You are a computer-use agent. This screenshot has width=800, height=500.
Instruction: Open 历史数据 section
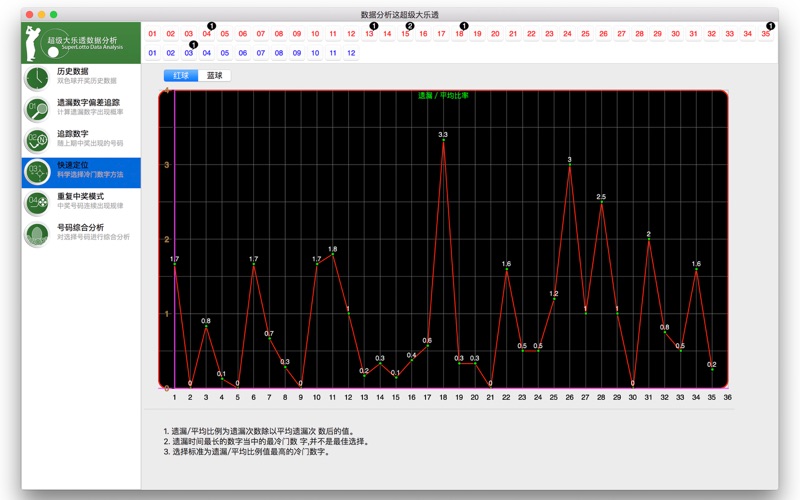pyautogui.click(x=81, y=79)
